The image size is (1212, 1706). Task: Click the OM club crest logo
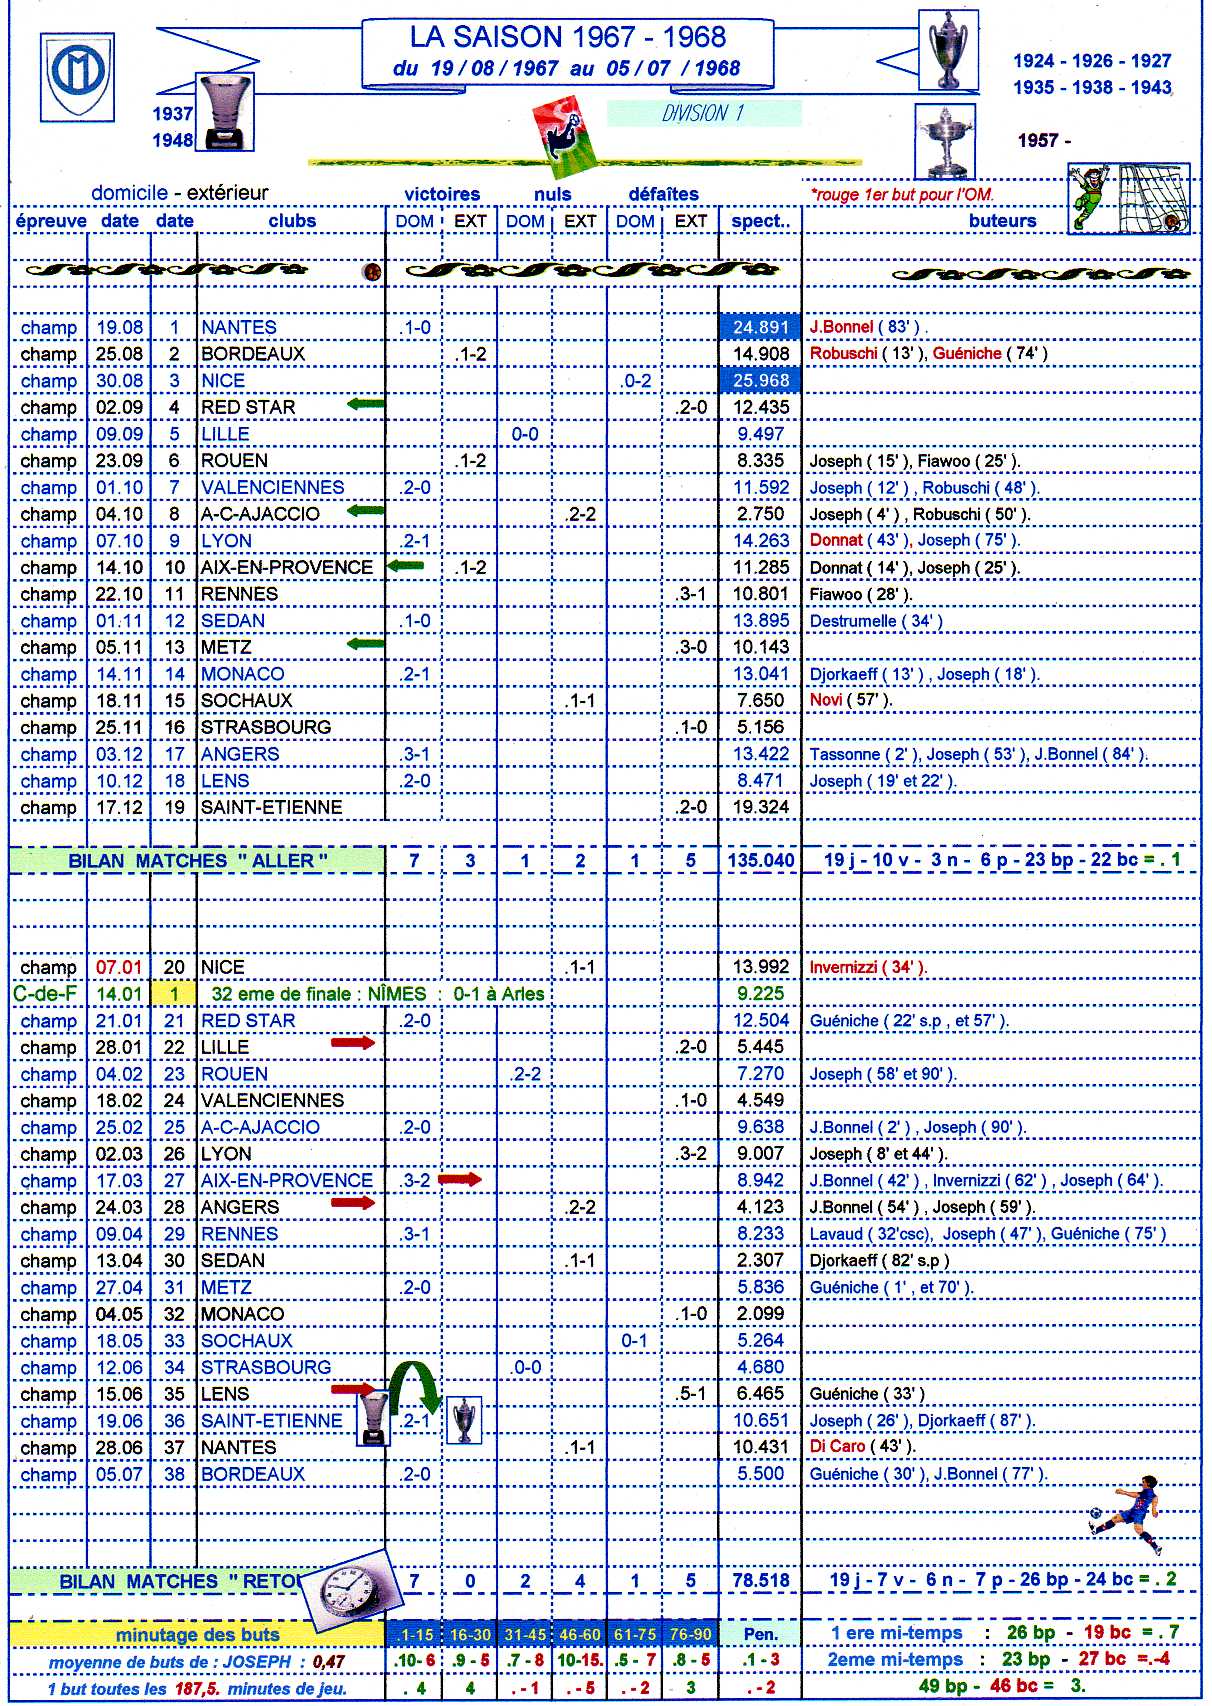(78, 76)
